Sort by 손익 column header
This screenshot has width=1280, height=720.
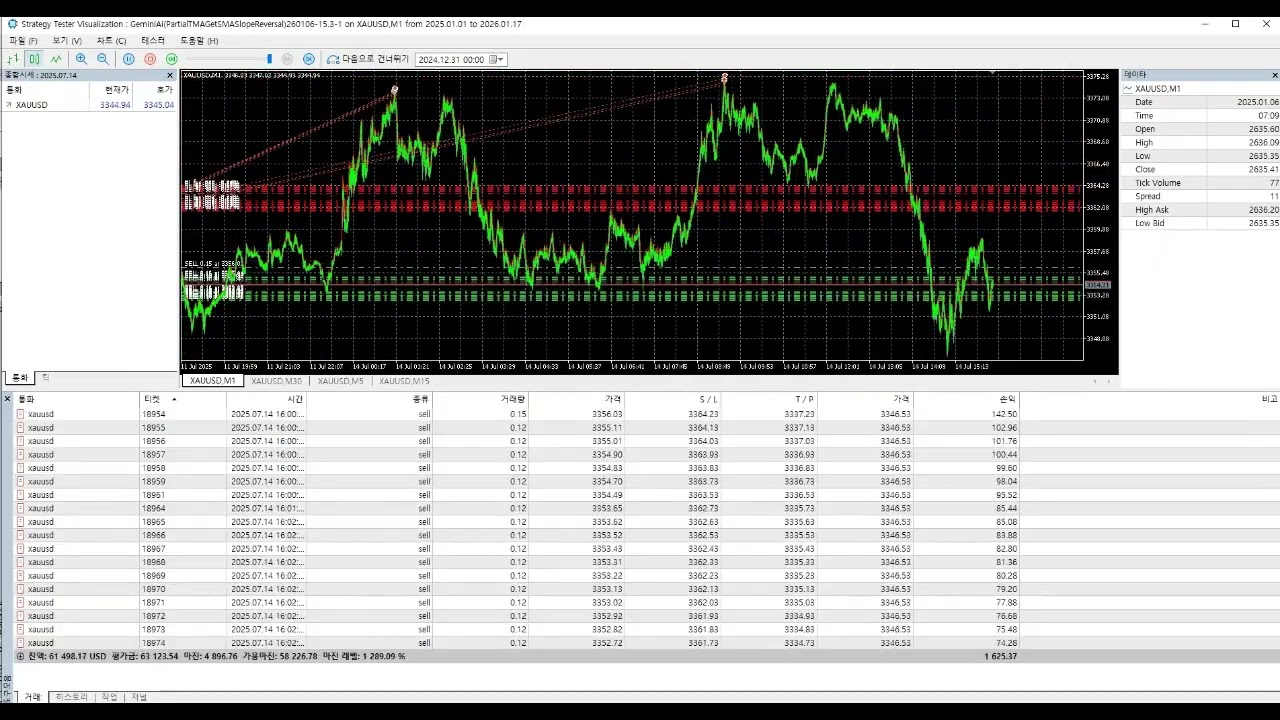(967, 399)
